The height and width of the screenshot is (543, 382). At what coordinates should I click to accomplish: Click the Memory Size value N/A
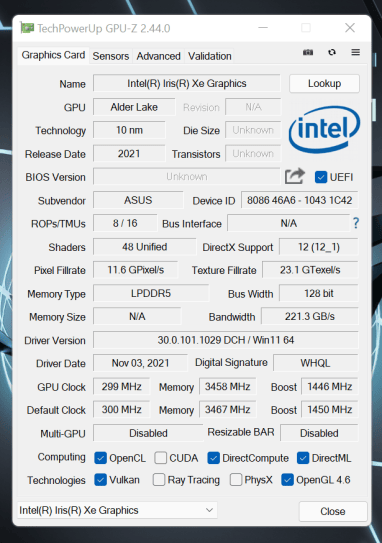[x=137, y=316]
